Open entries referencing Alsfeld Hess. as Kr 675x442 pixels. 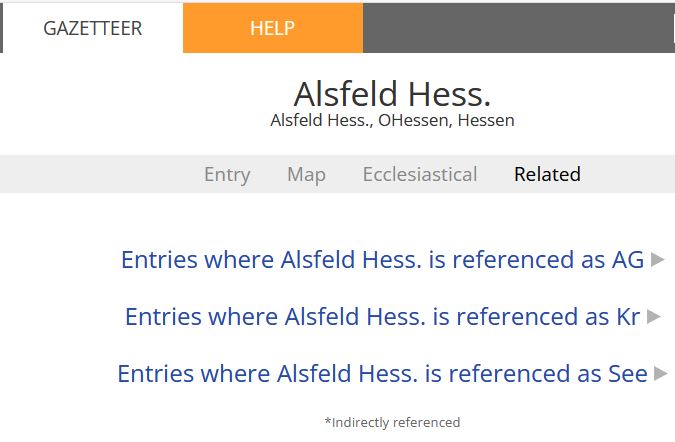pyautogui.click(x=382, y=317)
